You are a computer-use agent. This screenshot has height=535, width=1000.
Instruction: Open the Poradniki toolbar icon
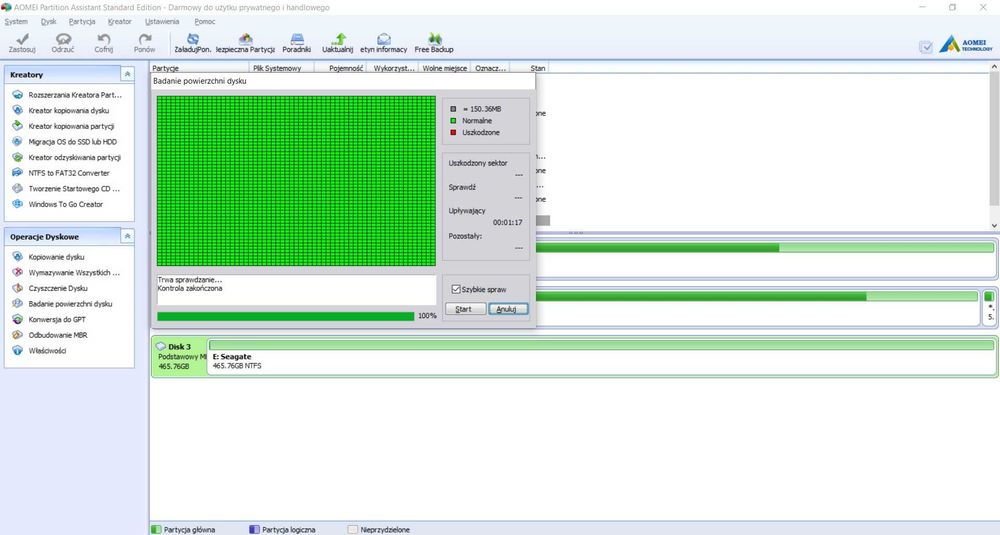click(297, 43)
